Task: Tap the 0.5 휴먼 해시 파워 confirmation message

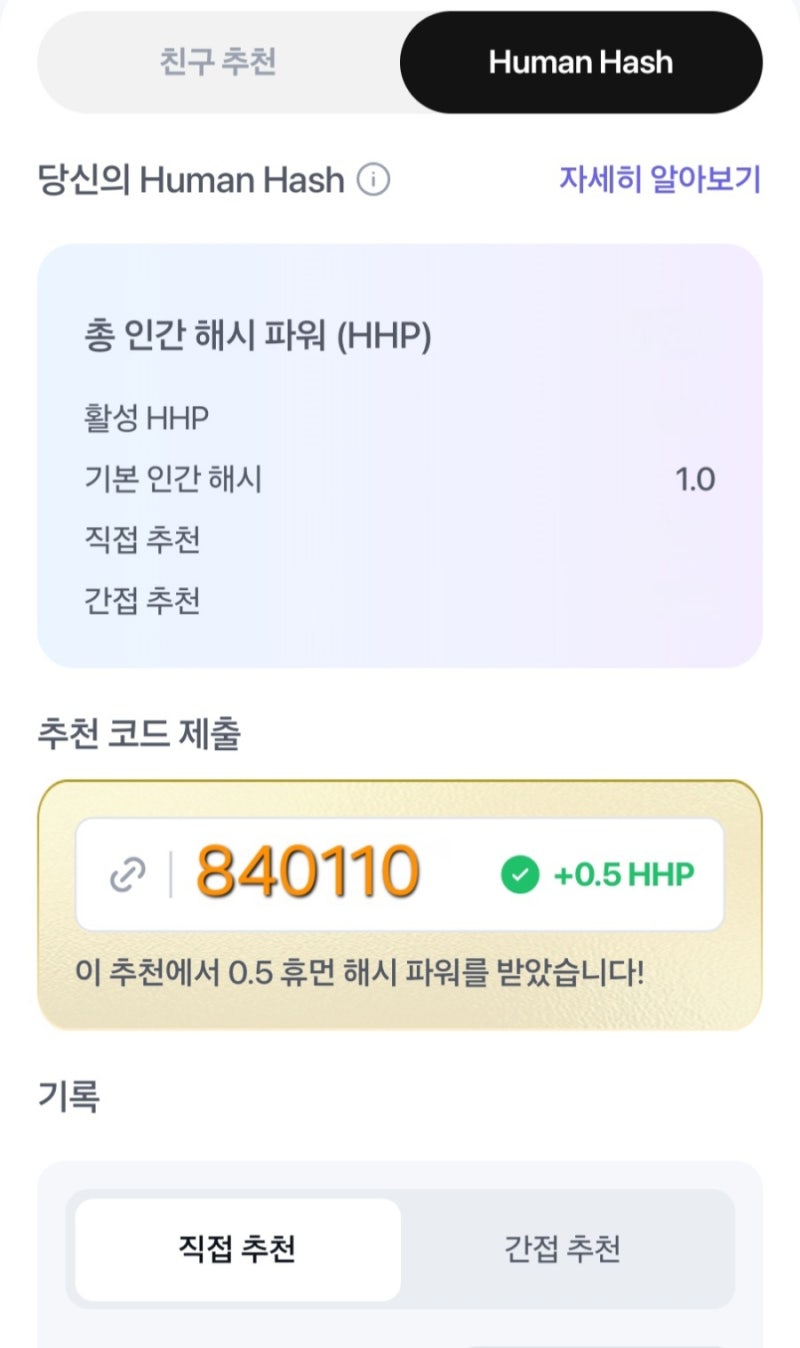Action: [x=360, y=972]
